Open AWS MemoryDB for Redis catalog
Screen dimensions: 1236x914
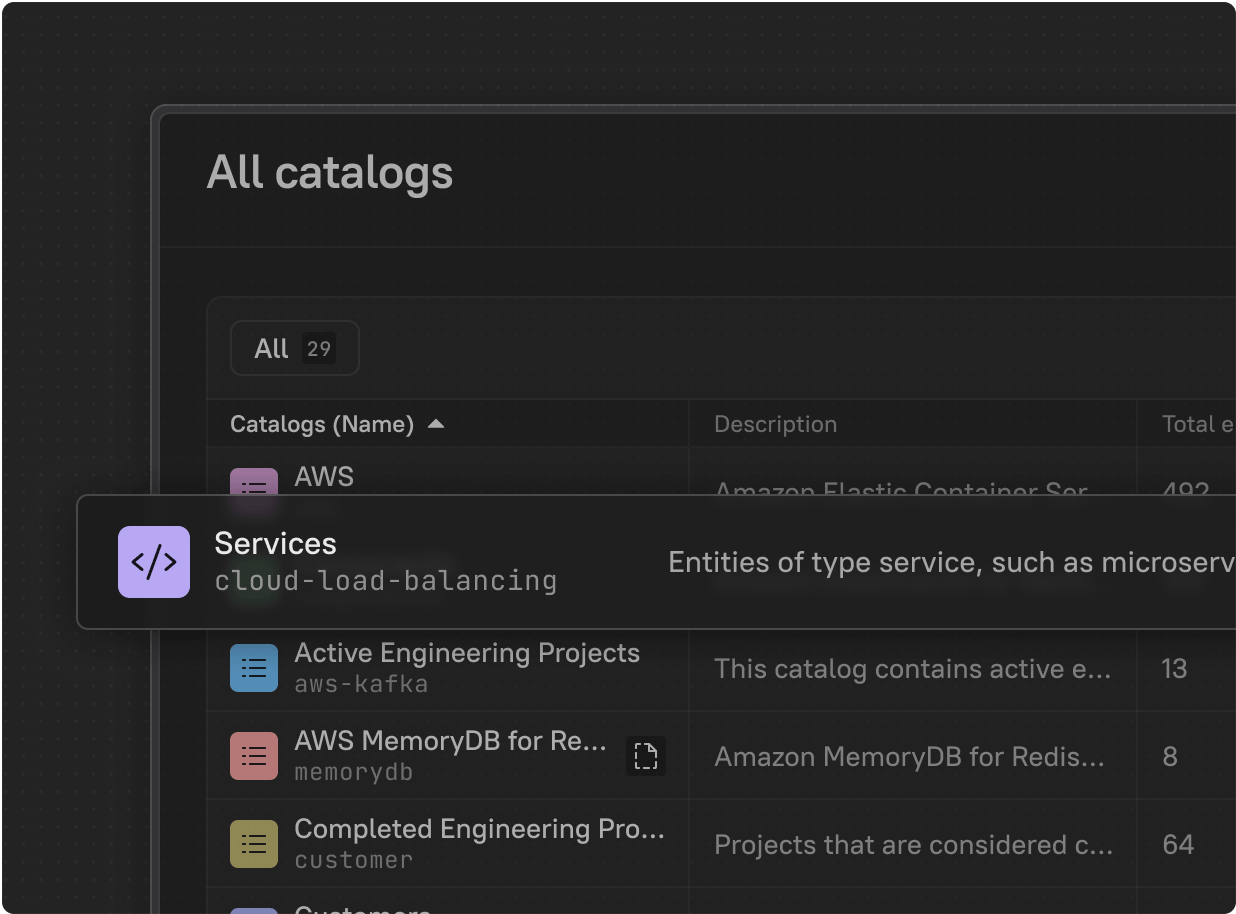pos(451,741)
